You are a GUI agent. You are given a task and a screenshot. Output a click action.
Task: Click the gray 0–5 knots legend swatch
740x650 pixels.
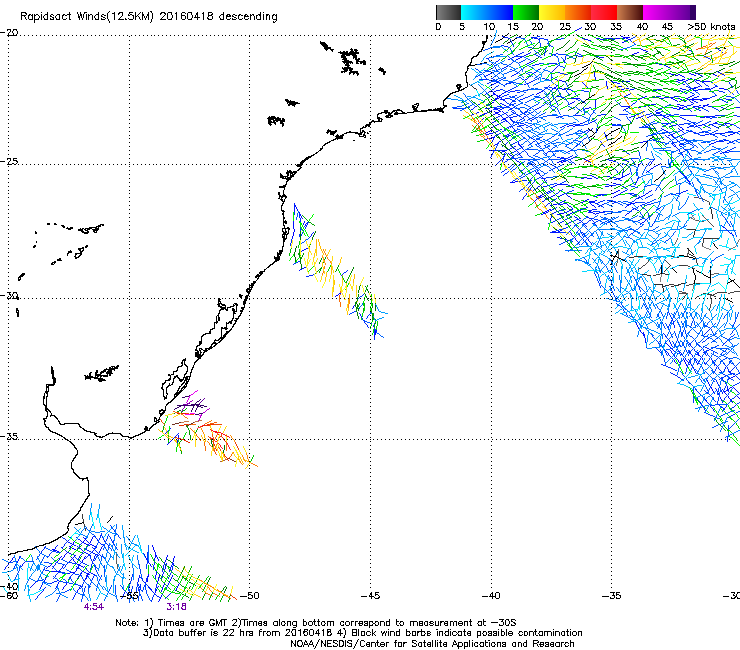[448, 12]
